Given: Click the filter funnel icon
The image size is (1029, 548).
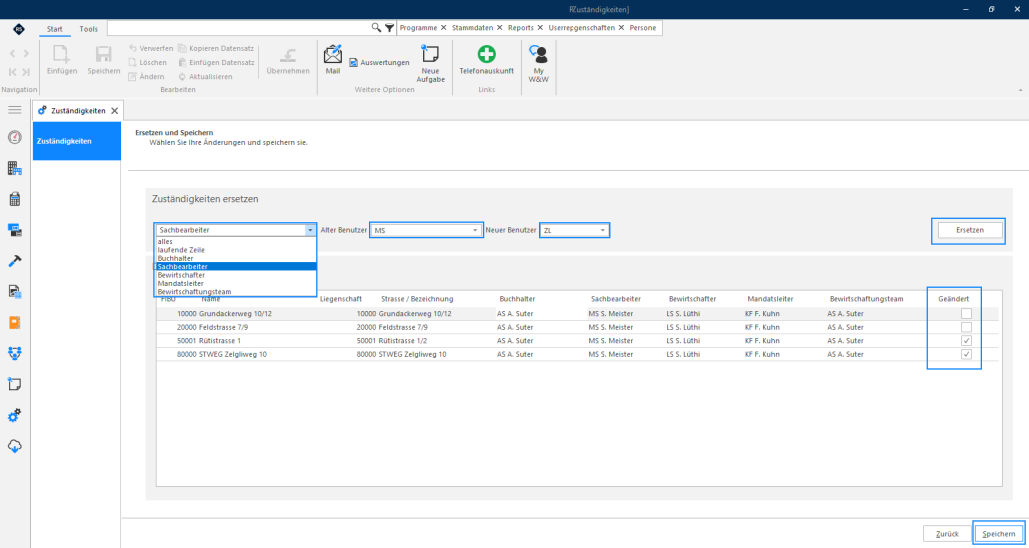Looking at the screenshot, I should pos(389,28).
